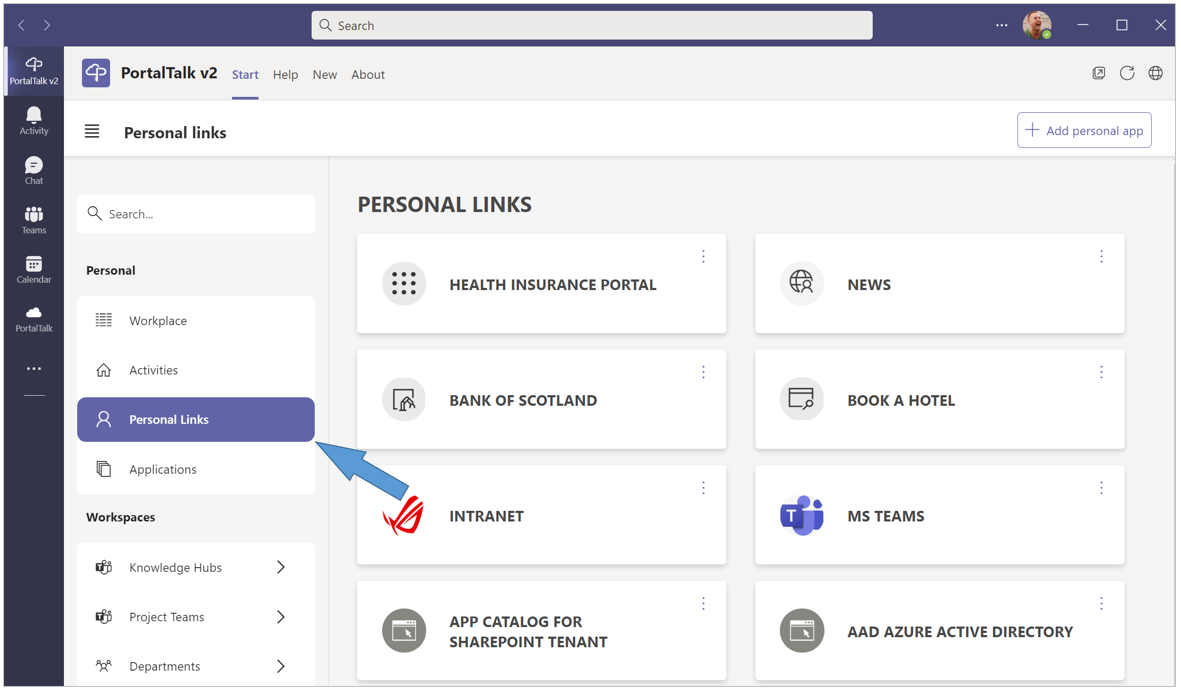Go forward with the forward arrow
Screen dimensions: 1181x691
(x=47, y=25)
